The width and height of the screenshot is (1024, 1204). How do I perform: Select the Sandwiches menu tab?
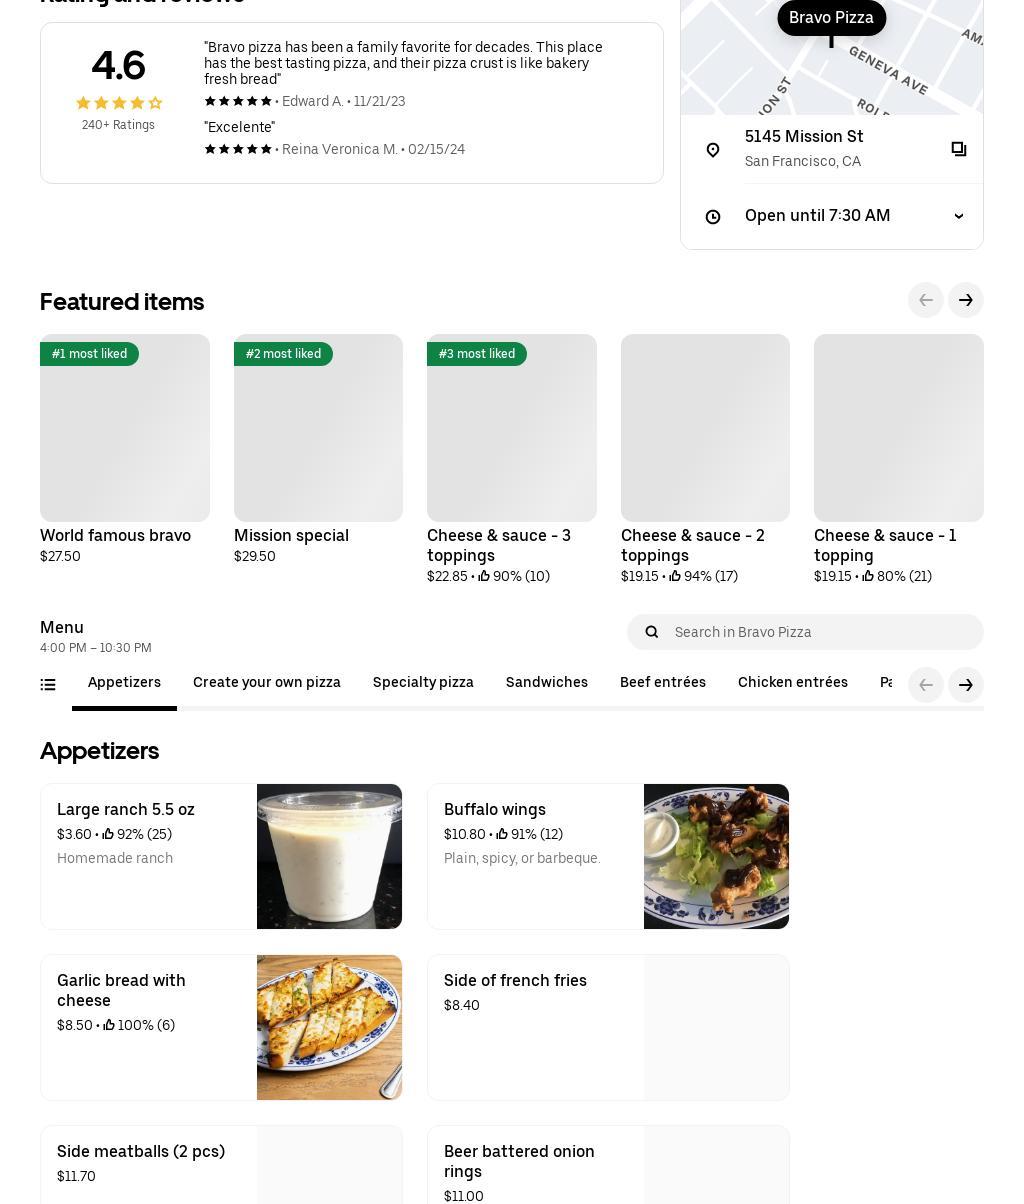(547, 683)
